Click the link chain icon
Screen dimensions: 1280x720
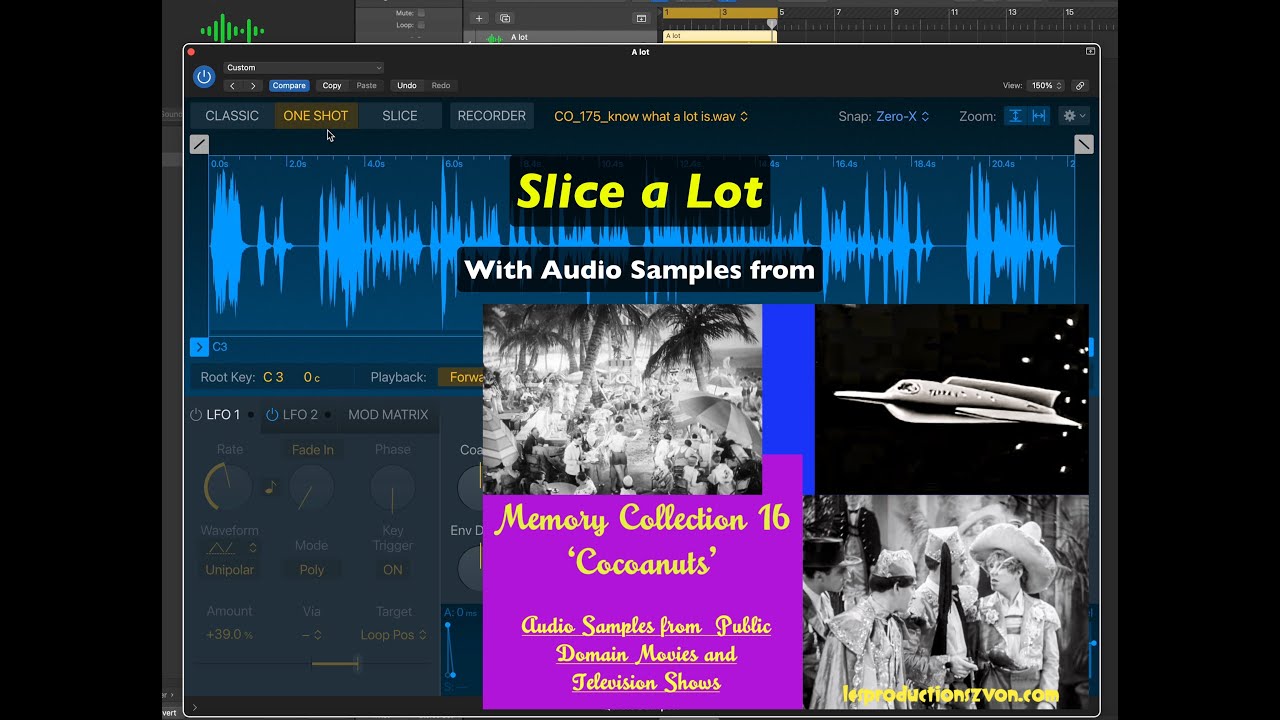click(x=1080, y=86)
